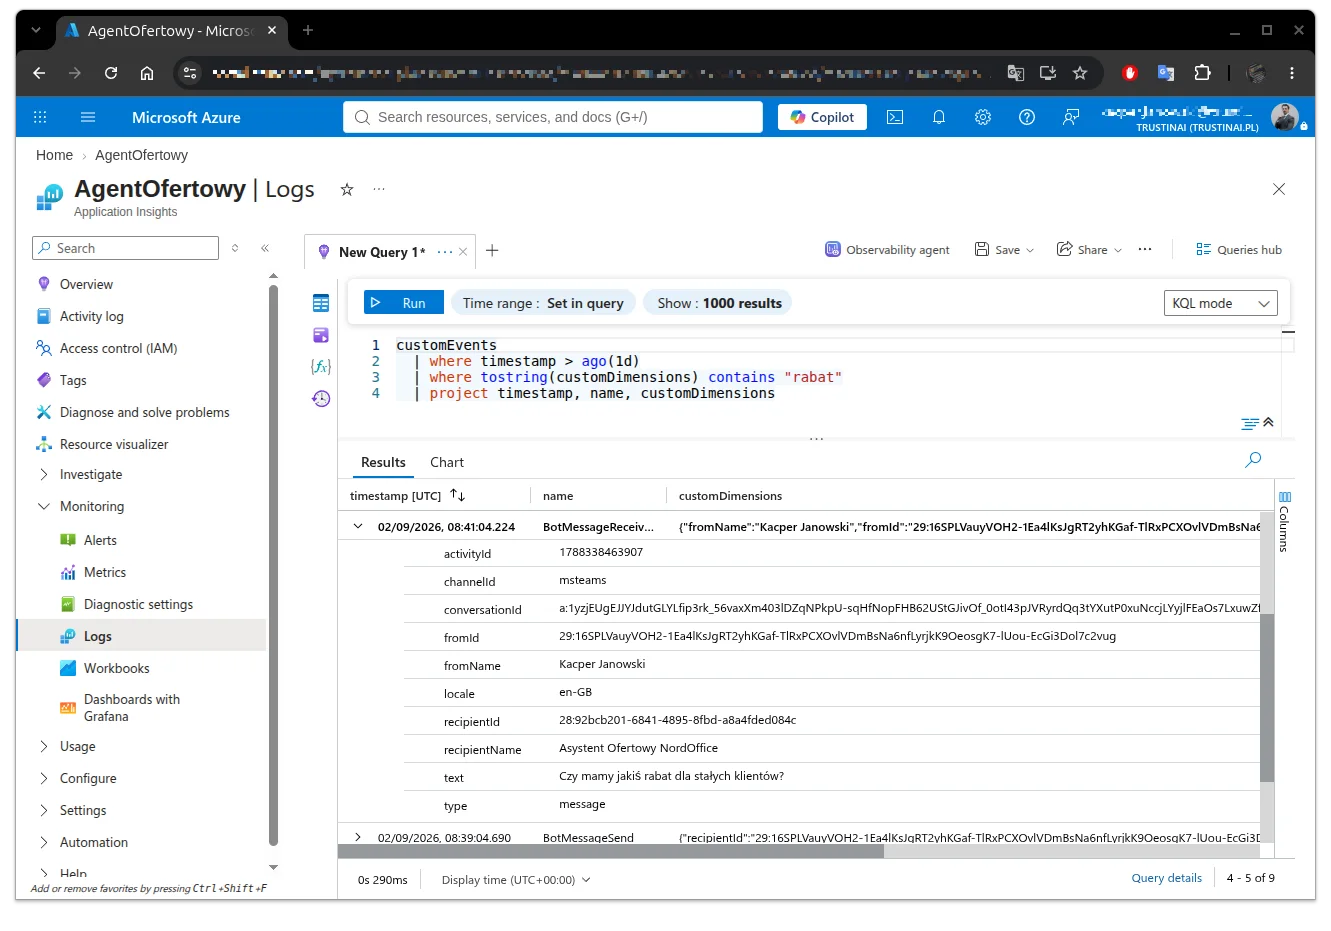1331x931 pixels.
Task: Reload the page in the browser
Action: [111, 73]
